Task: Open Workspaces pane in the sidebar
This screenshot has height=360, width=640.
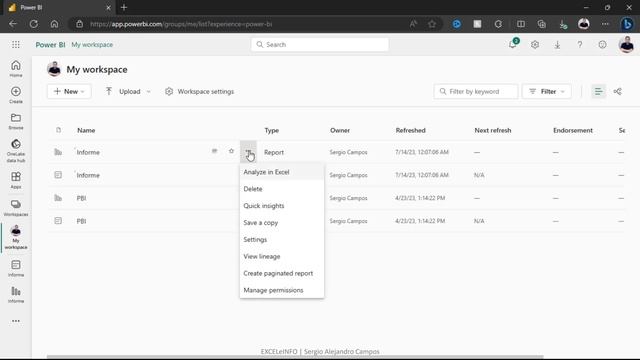Action: pos(16,207)
